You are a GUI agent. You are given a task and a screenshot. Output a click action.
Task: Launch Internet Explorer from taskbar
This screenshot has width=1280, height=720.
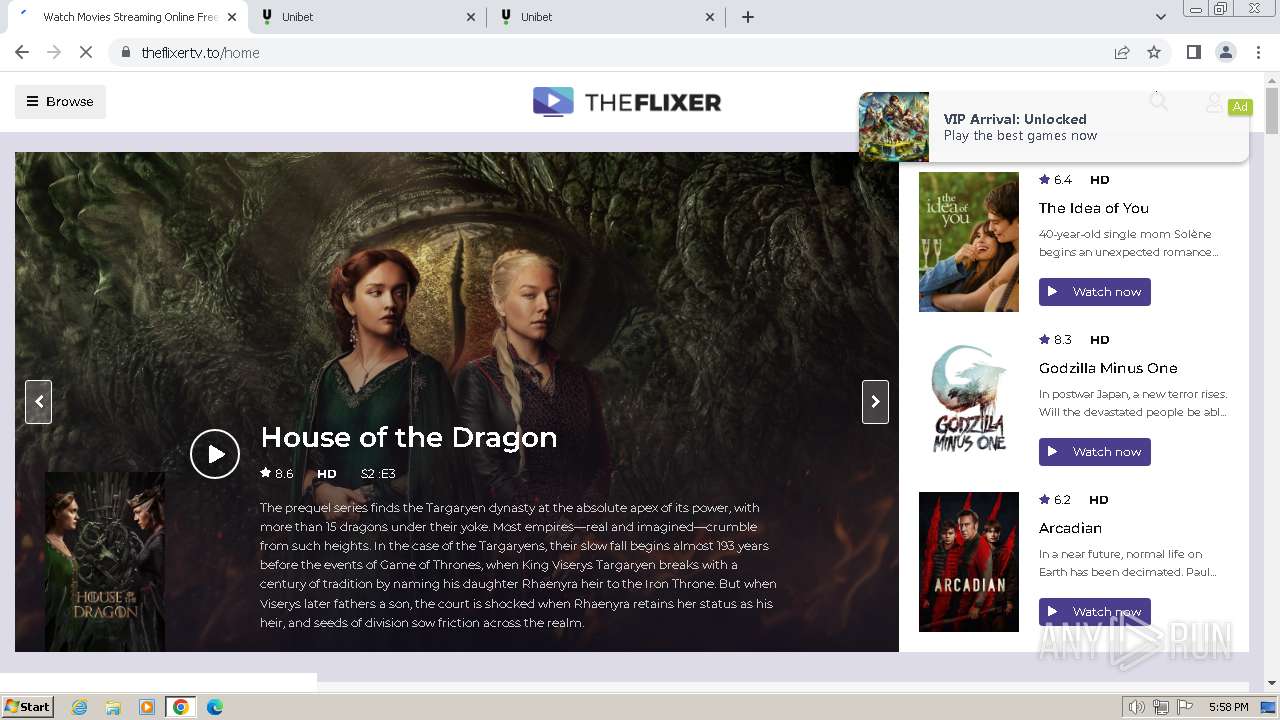80,707
